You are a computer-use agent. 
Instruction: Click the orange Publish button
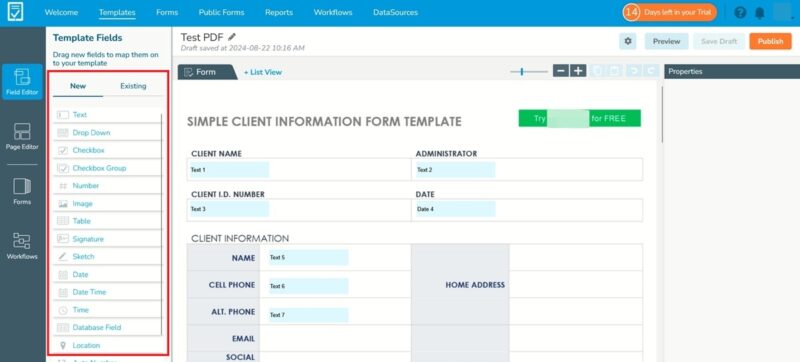(770, 41)
